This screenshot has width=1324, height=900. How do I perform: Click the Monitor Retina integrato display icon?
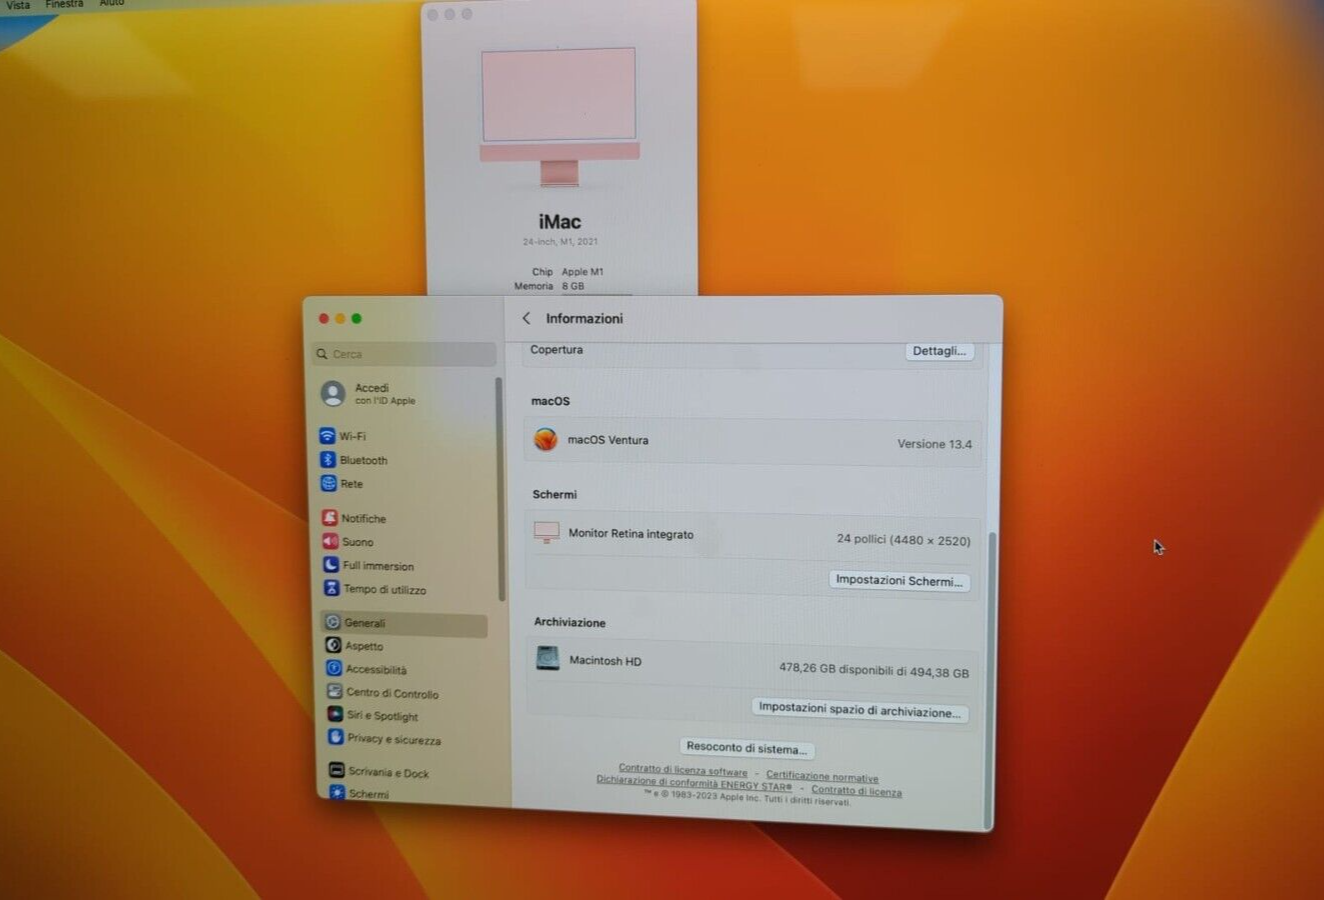coord(546,532)
